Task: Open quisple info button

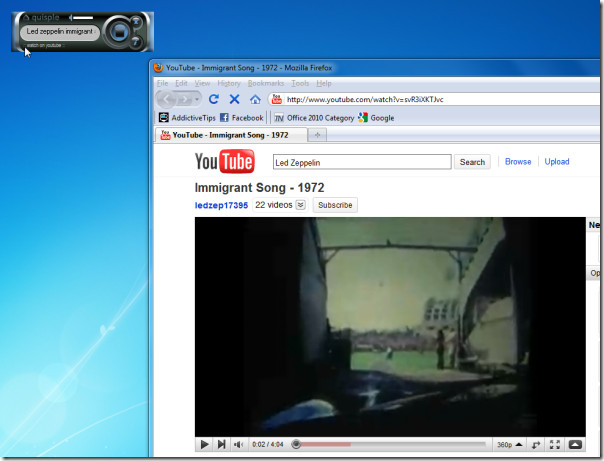Action: coord(136,42)
